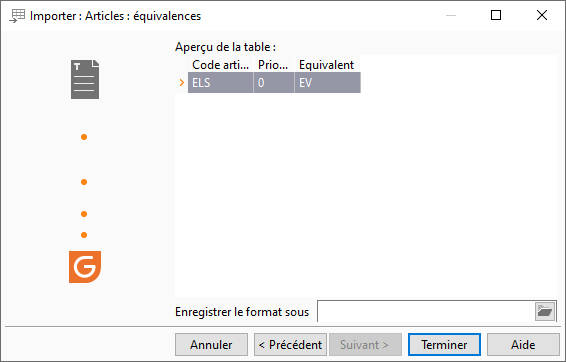Select the Priorité column header

coord(274,65)
